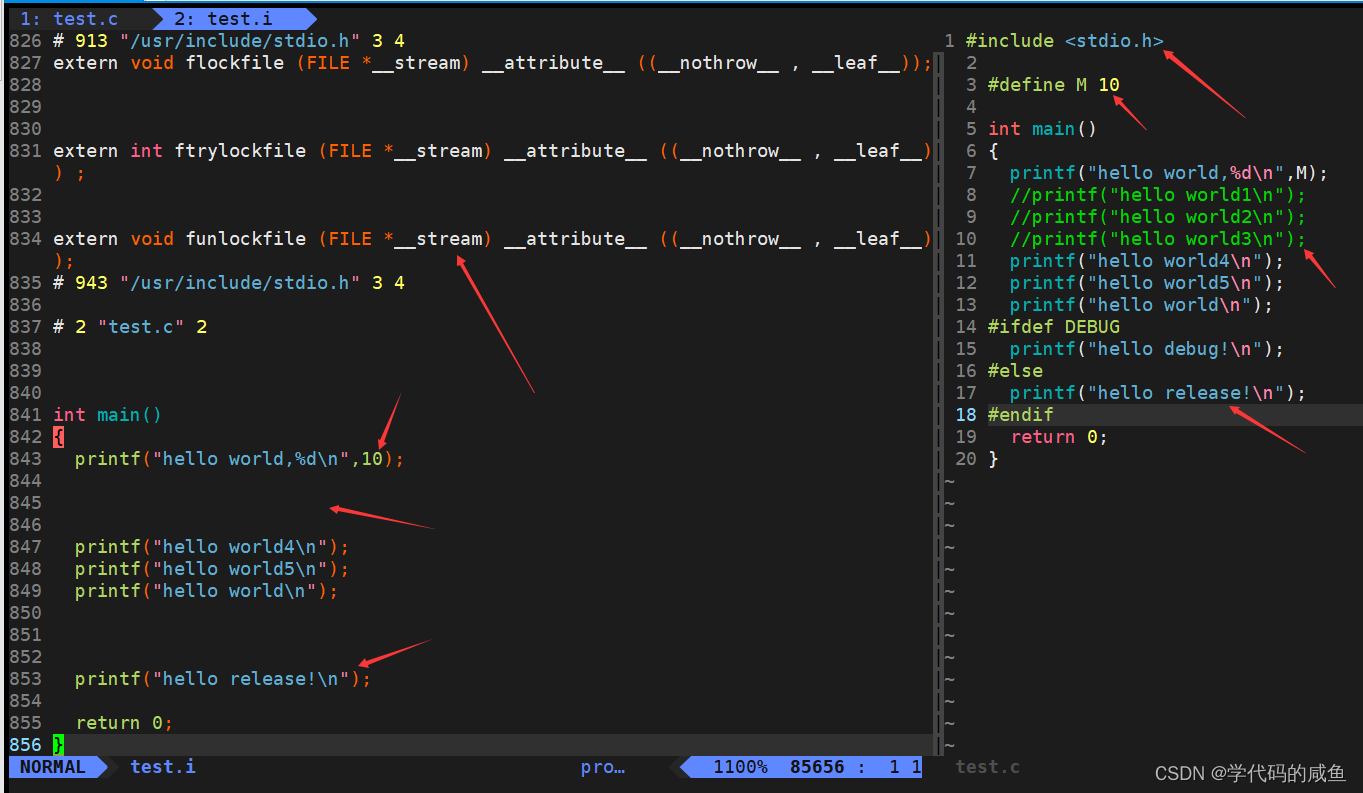Click 'return 0;' on line 855

(124, 723)
